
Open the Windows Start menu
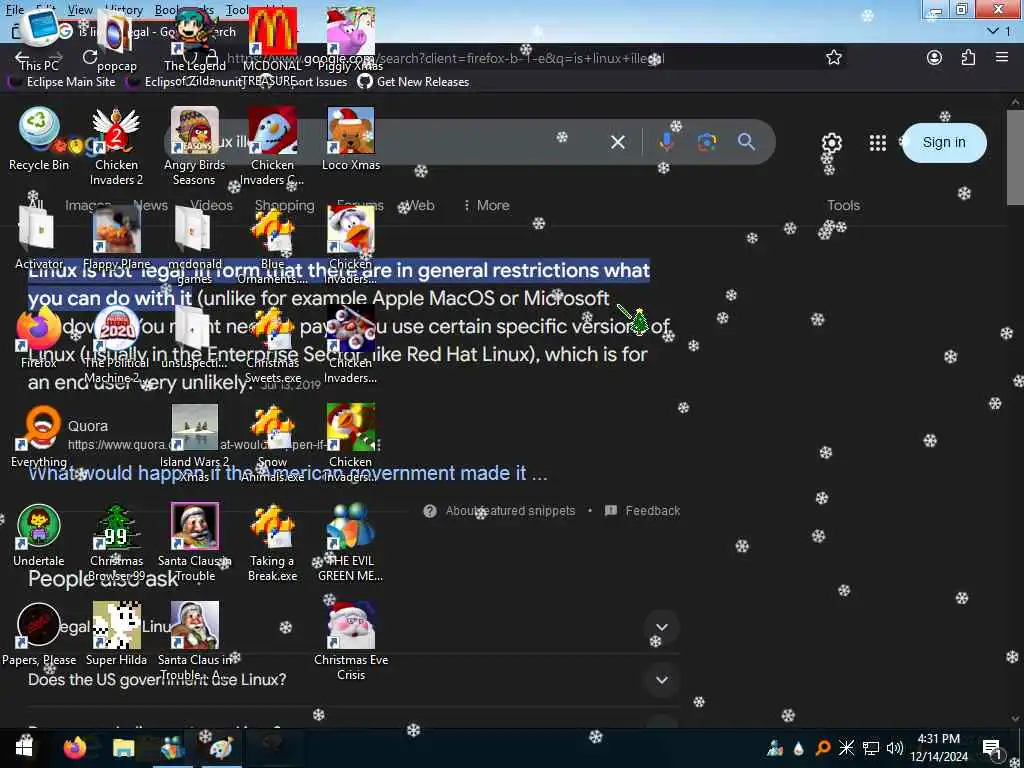coord(24,748)
